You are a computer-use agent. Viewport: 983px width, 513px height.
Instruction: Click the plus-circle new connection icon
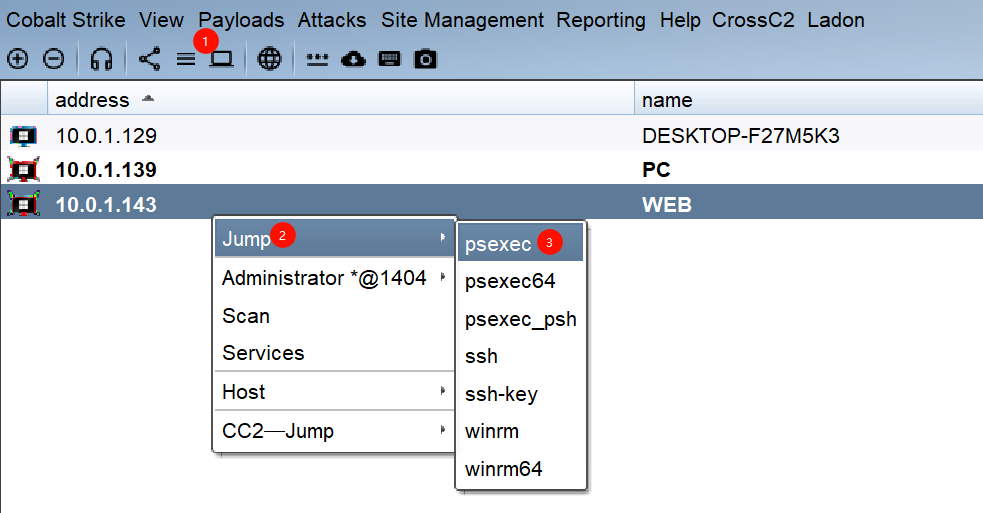tap(18, 59)
